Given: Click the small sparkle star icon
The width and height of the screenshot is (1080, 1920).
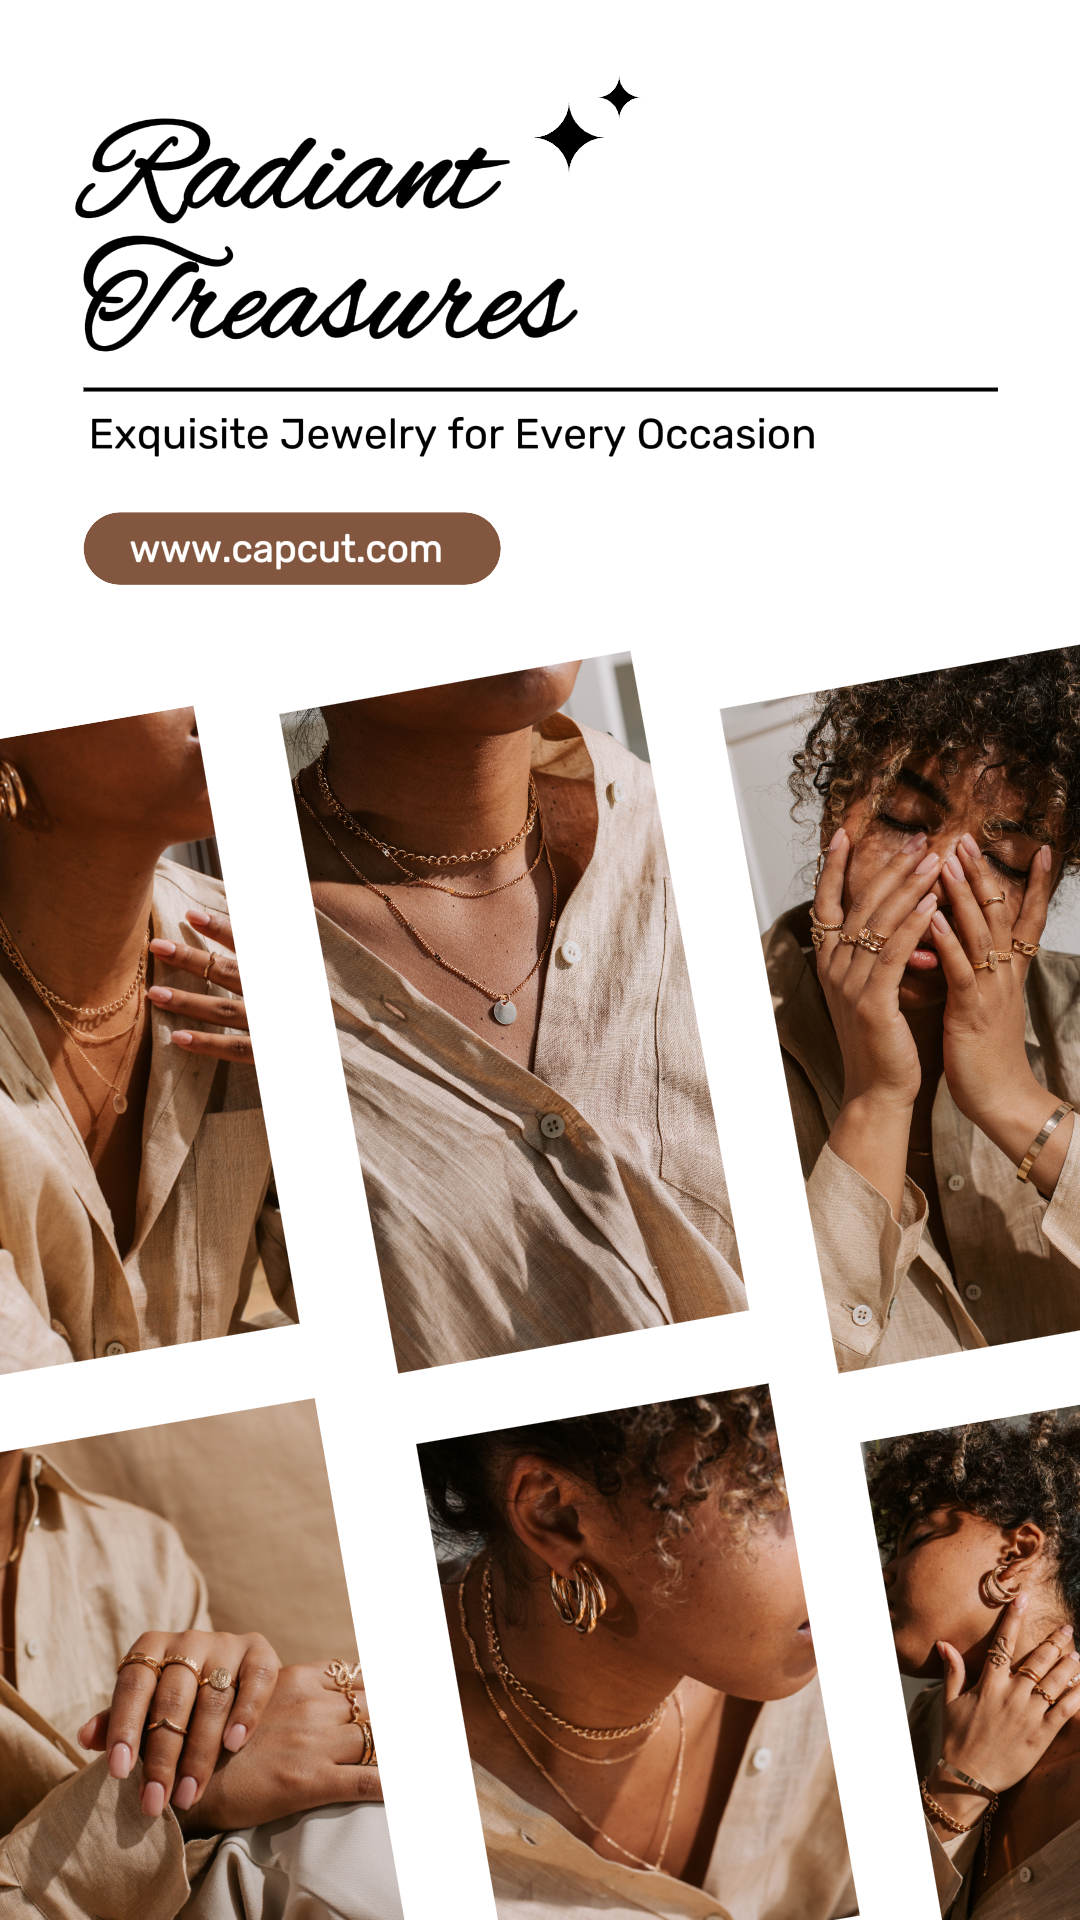Looking at the screenshot, I should click(x=619, y=97).
